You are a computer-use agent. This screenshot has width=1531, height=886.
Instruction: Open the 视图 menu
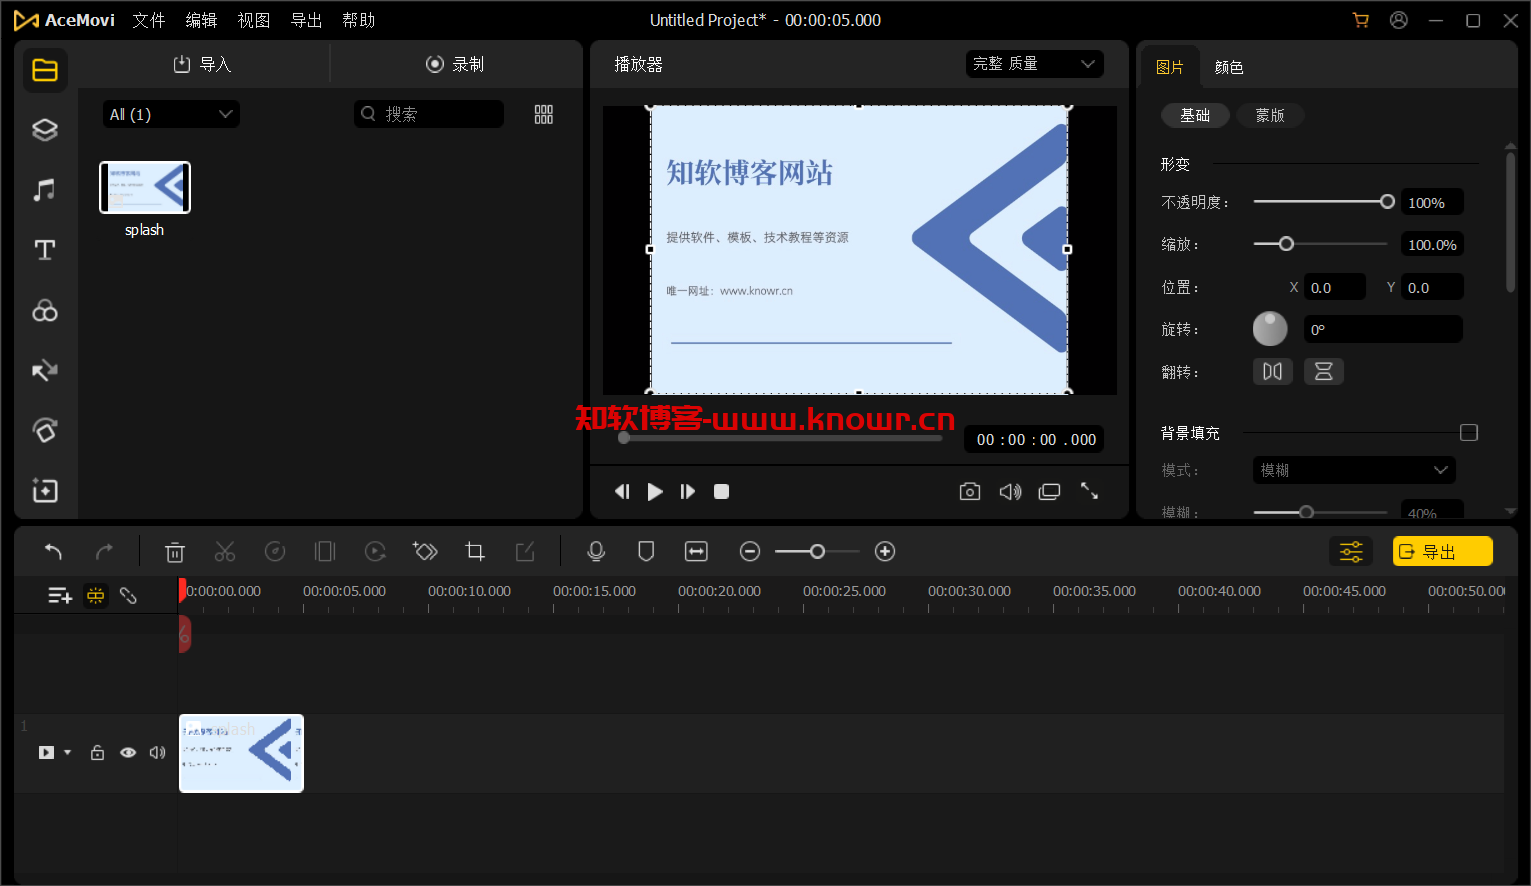254,20
